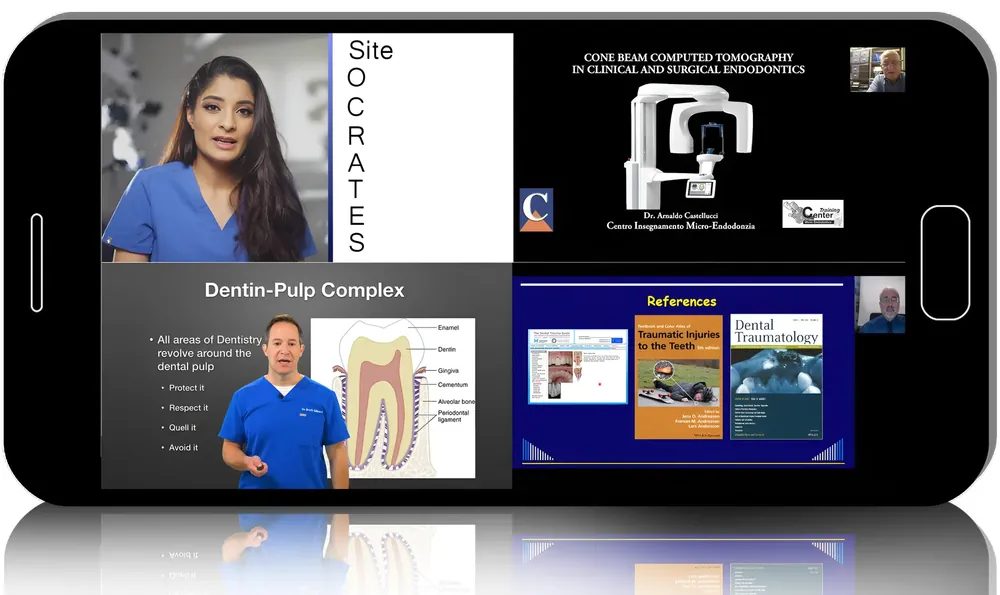Click the Dental Traumatology journal cover

(776, 377)
